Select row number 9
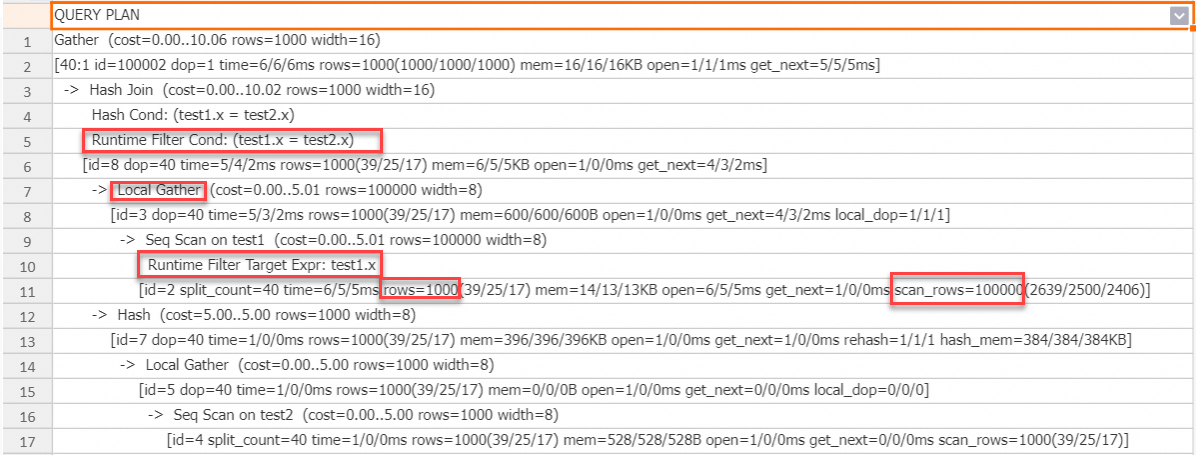Screen dimensions: 1196x455 point(25,240)
